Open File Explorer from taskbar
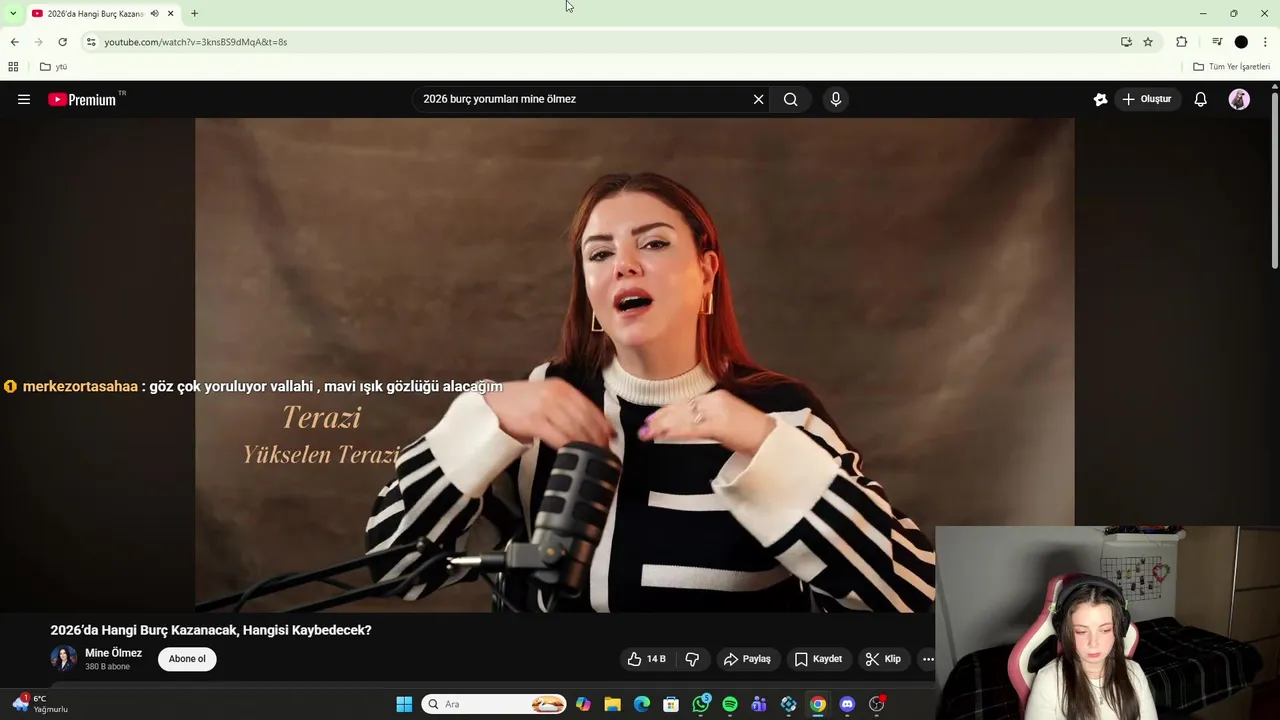This screenshot has width=1280, height=720. [x=612, y=704]
